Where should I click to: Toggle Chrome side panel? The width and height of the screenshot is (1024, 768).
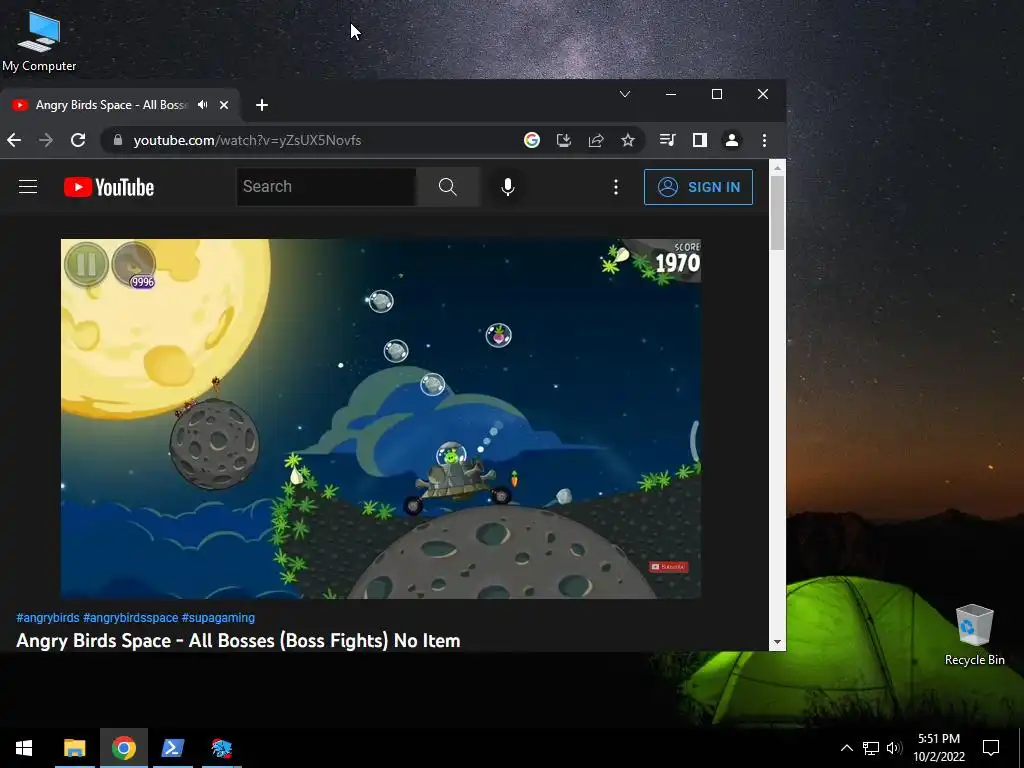tap(699, 140)
